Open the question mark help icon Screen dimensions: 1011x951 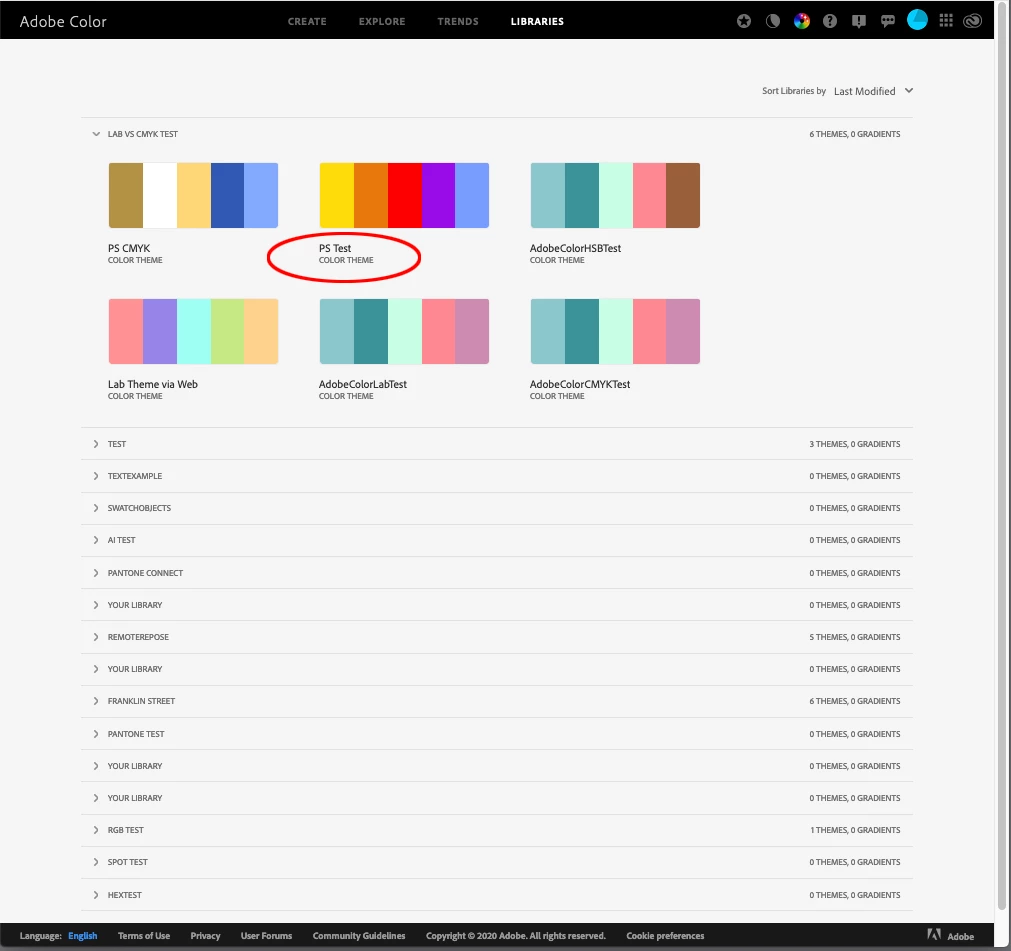pyautogui.click(x=830, y=21)
